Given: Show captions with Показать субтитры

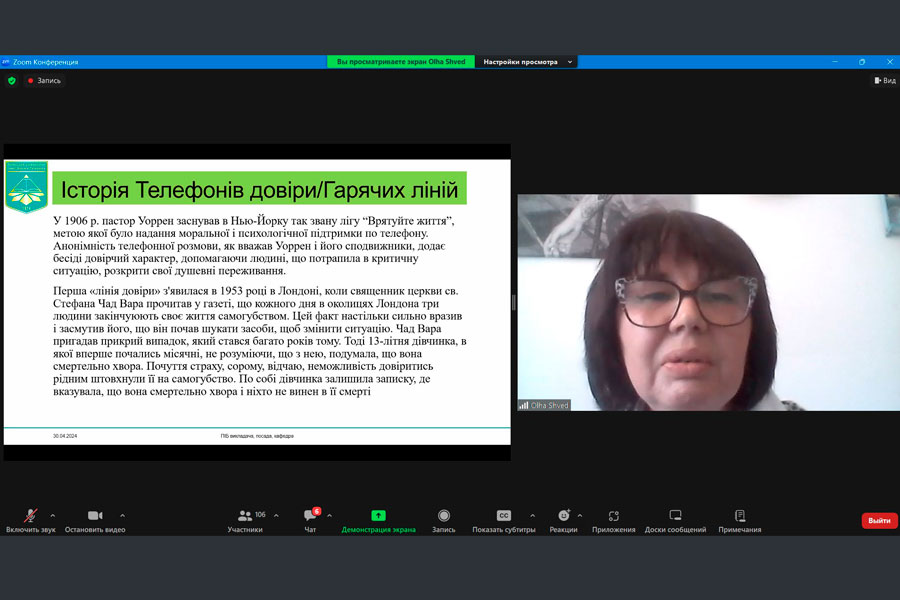Looking at the screenshot, I should click(x=503, y=521).
